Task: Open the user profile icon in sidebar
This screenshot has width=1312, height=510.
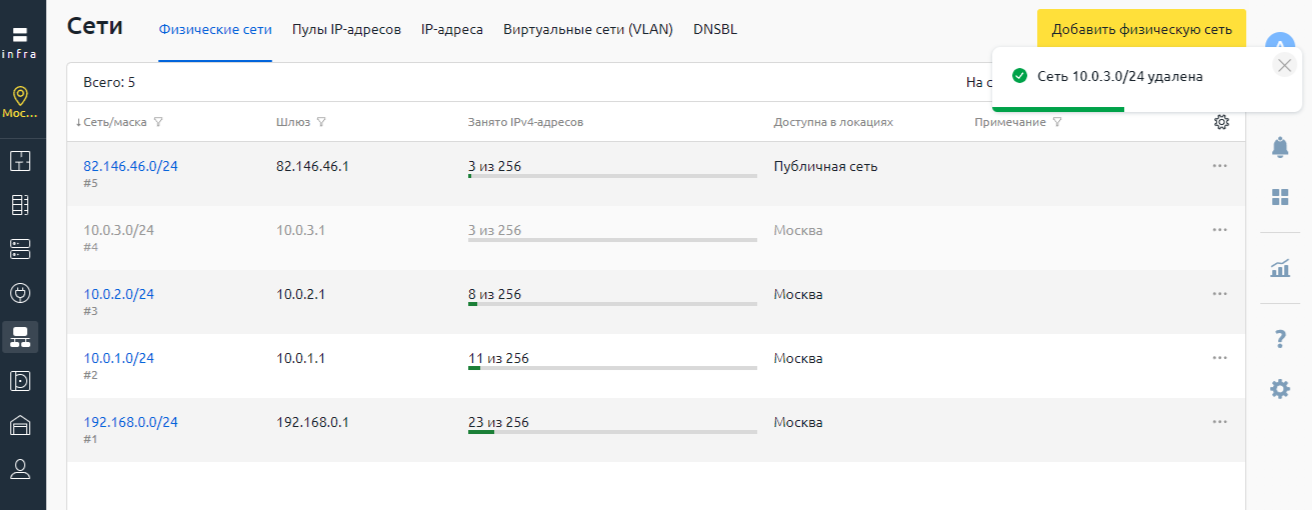Action: [20, 469]
